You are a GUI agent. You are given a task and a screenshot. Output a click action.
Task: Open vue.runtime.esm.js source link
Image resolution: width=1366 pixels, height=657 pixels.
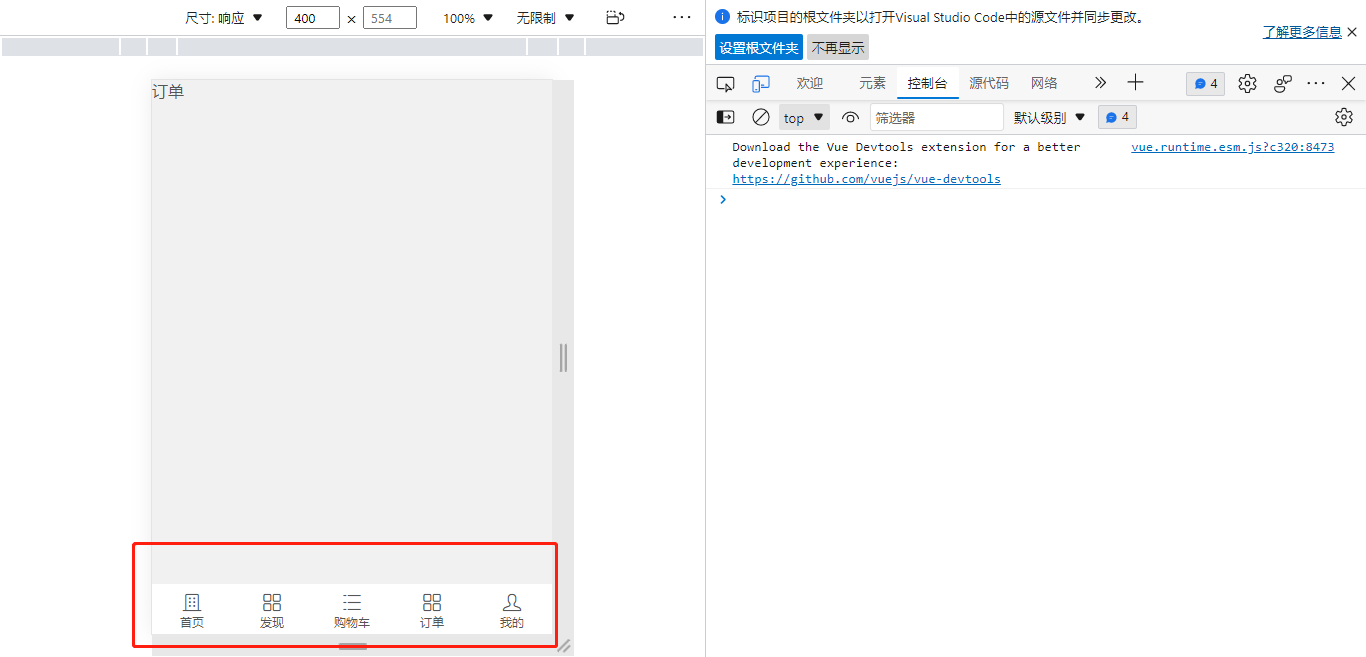1232,147
